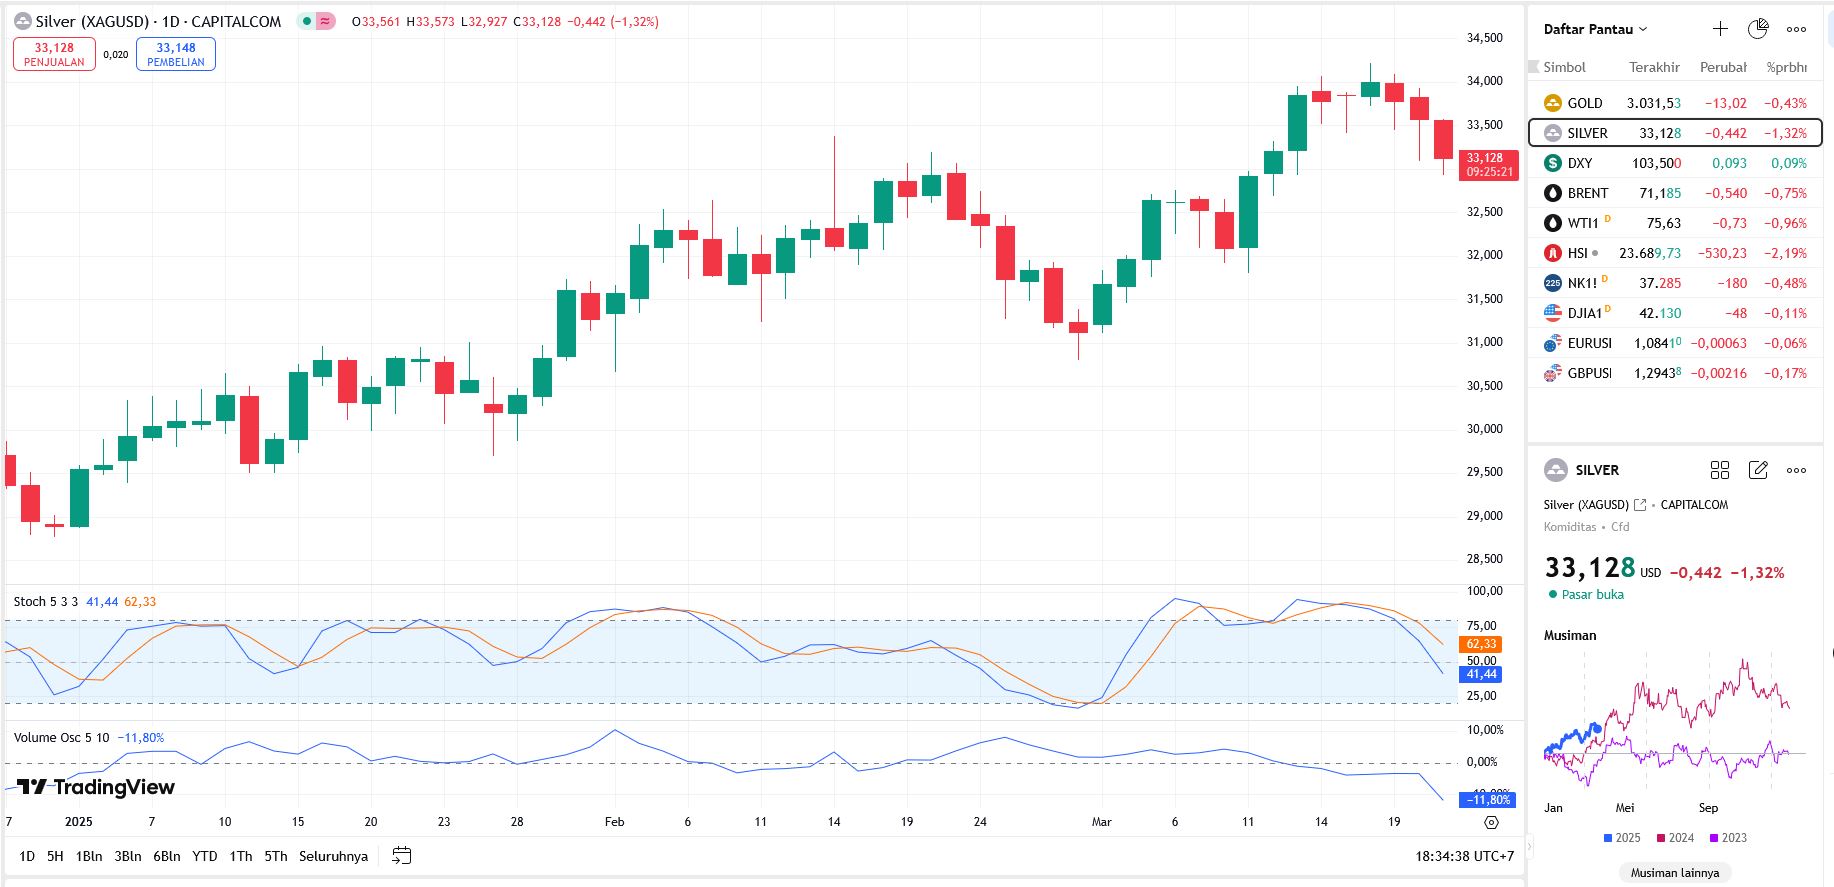Switch chart range to 3Bln
The width and height of the screenshot is (1834, 887).
point(128,856)
